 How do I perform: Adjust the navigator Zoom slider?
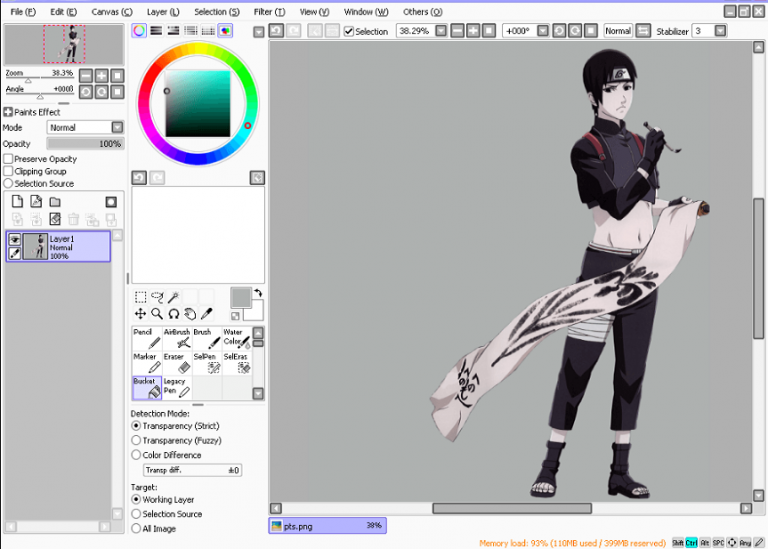point(39,78)
